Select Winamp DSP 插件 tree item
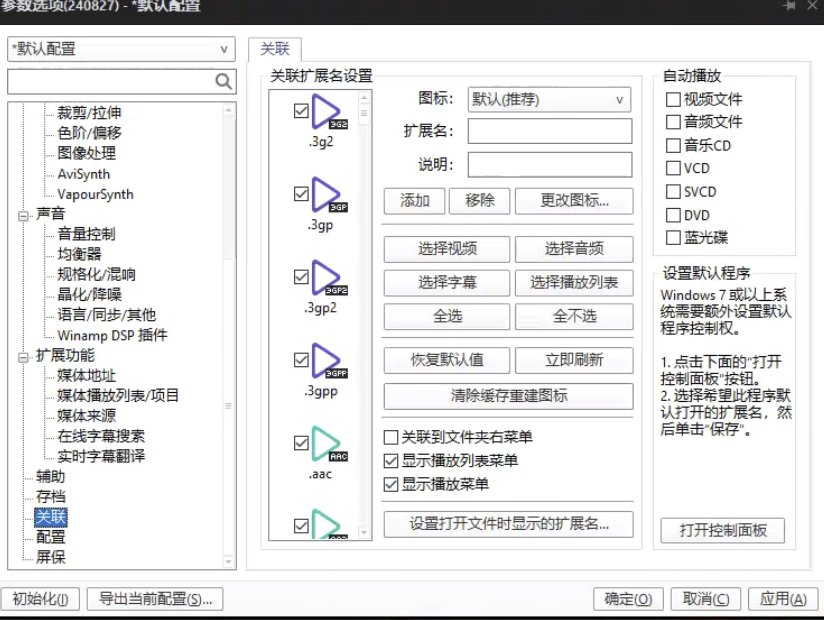This screenshot has height=620, width=824. pyautogui.click(x=112, y=335)
